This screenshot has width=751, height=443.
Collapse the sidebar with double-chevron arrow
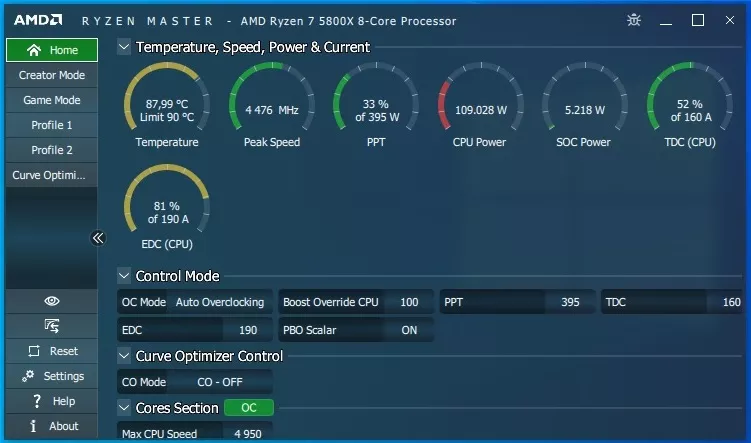pos(98,238)
